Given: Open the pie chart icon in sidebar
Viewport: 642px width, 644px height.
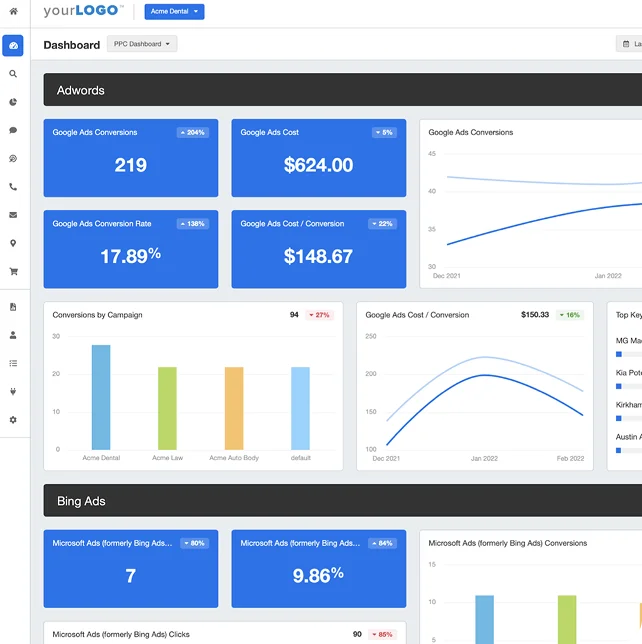Looking at the screenshot, I should [x=13, y=102].
